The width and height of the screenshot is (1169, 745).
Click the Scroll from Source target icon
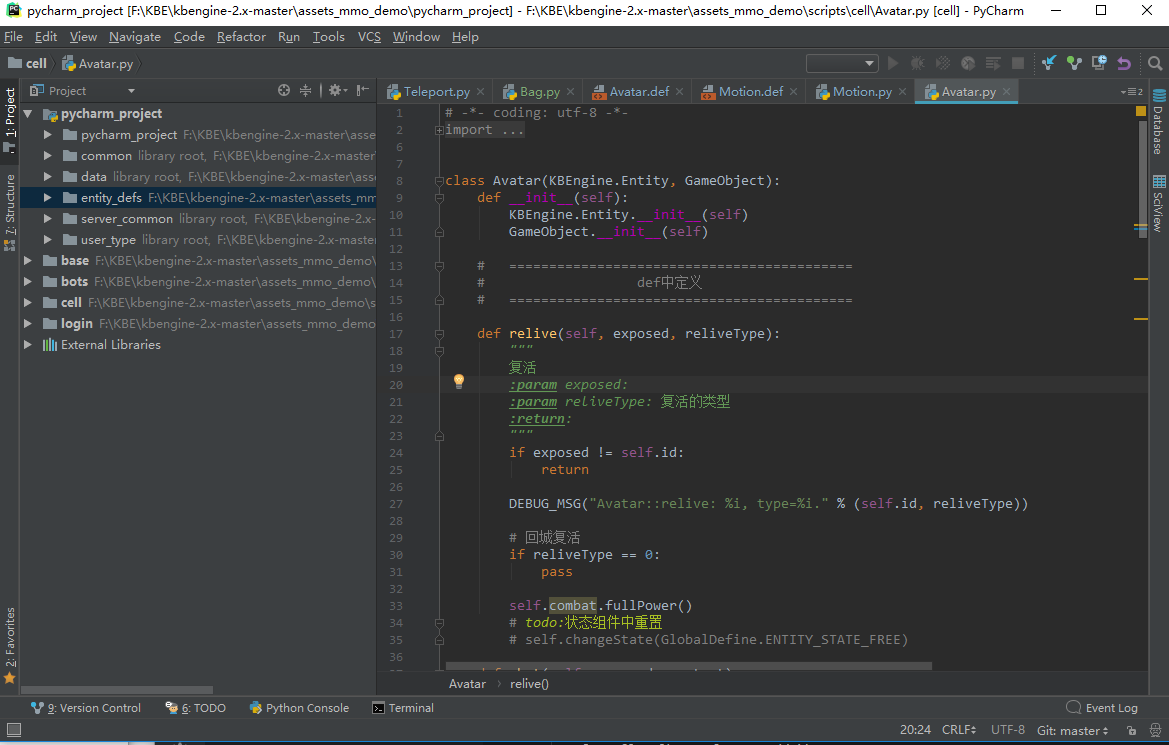[284, 90]
